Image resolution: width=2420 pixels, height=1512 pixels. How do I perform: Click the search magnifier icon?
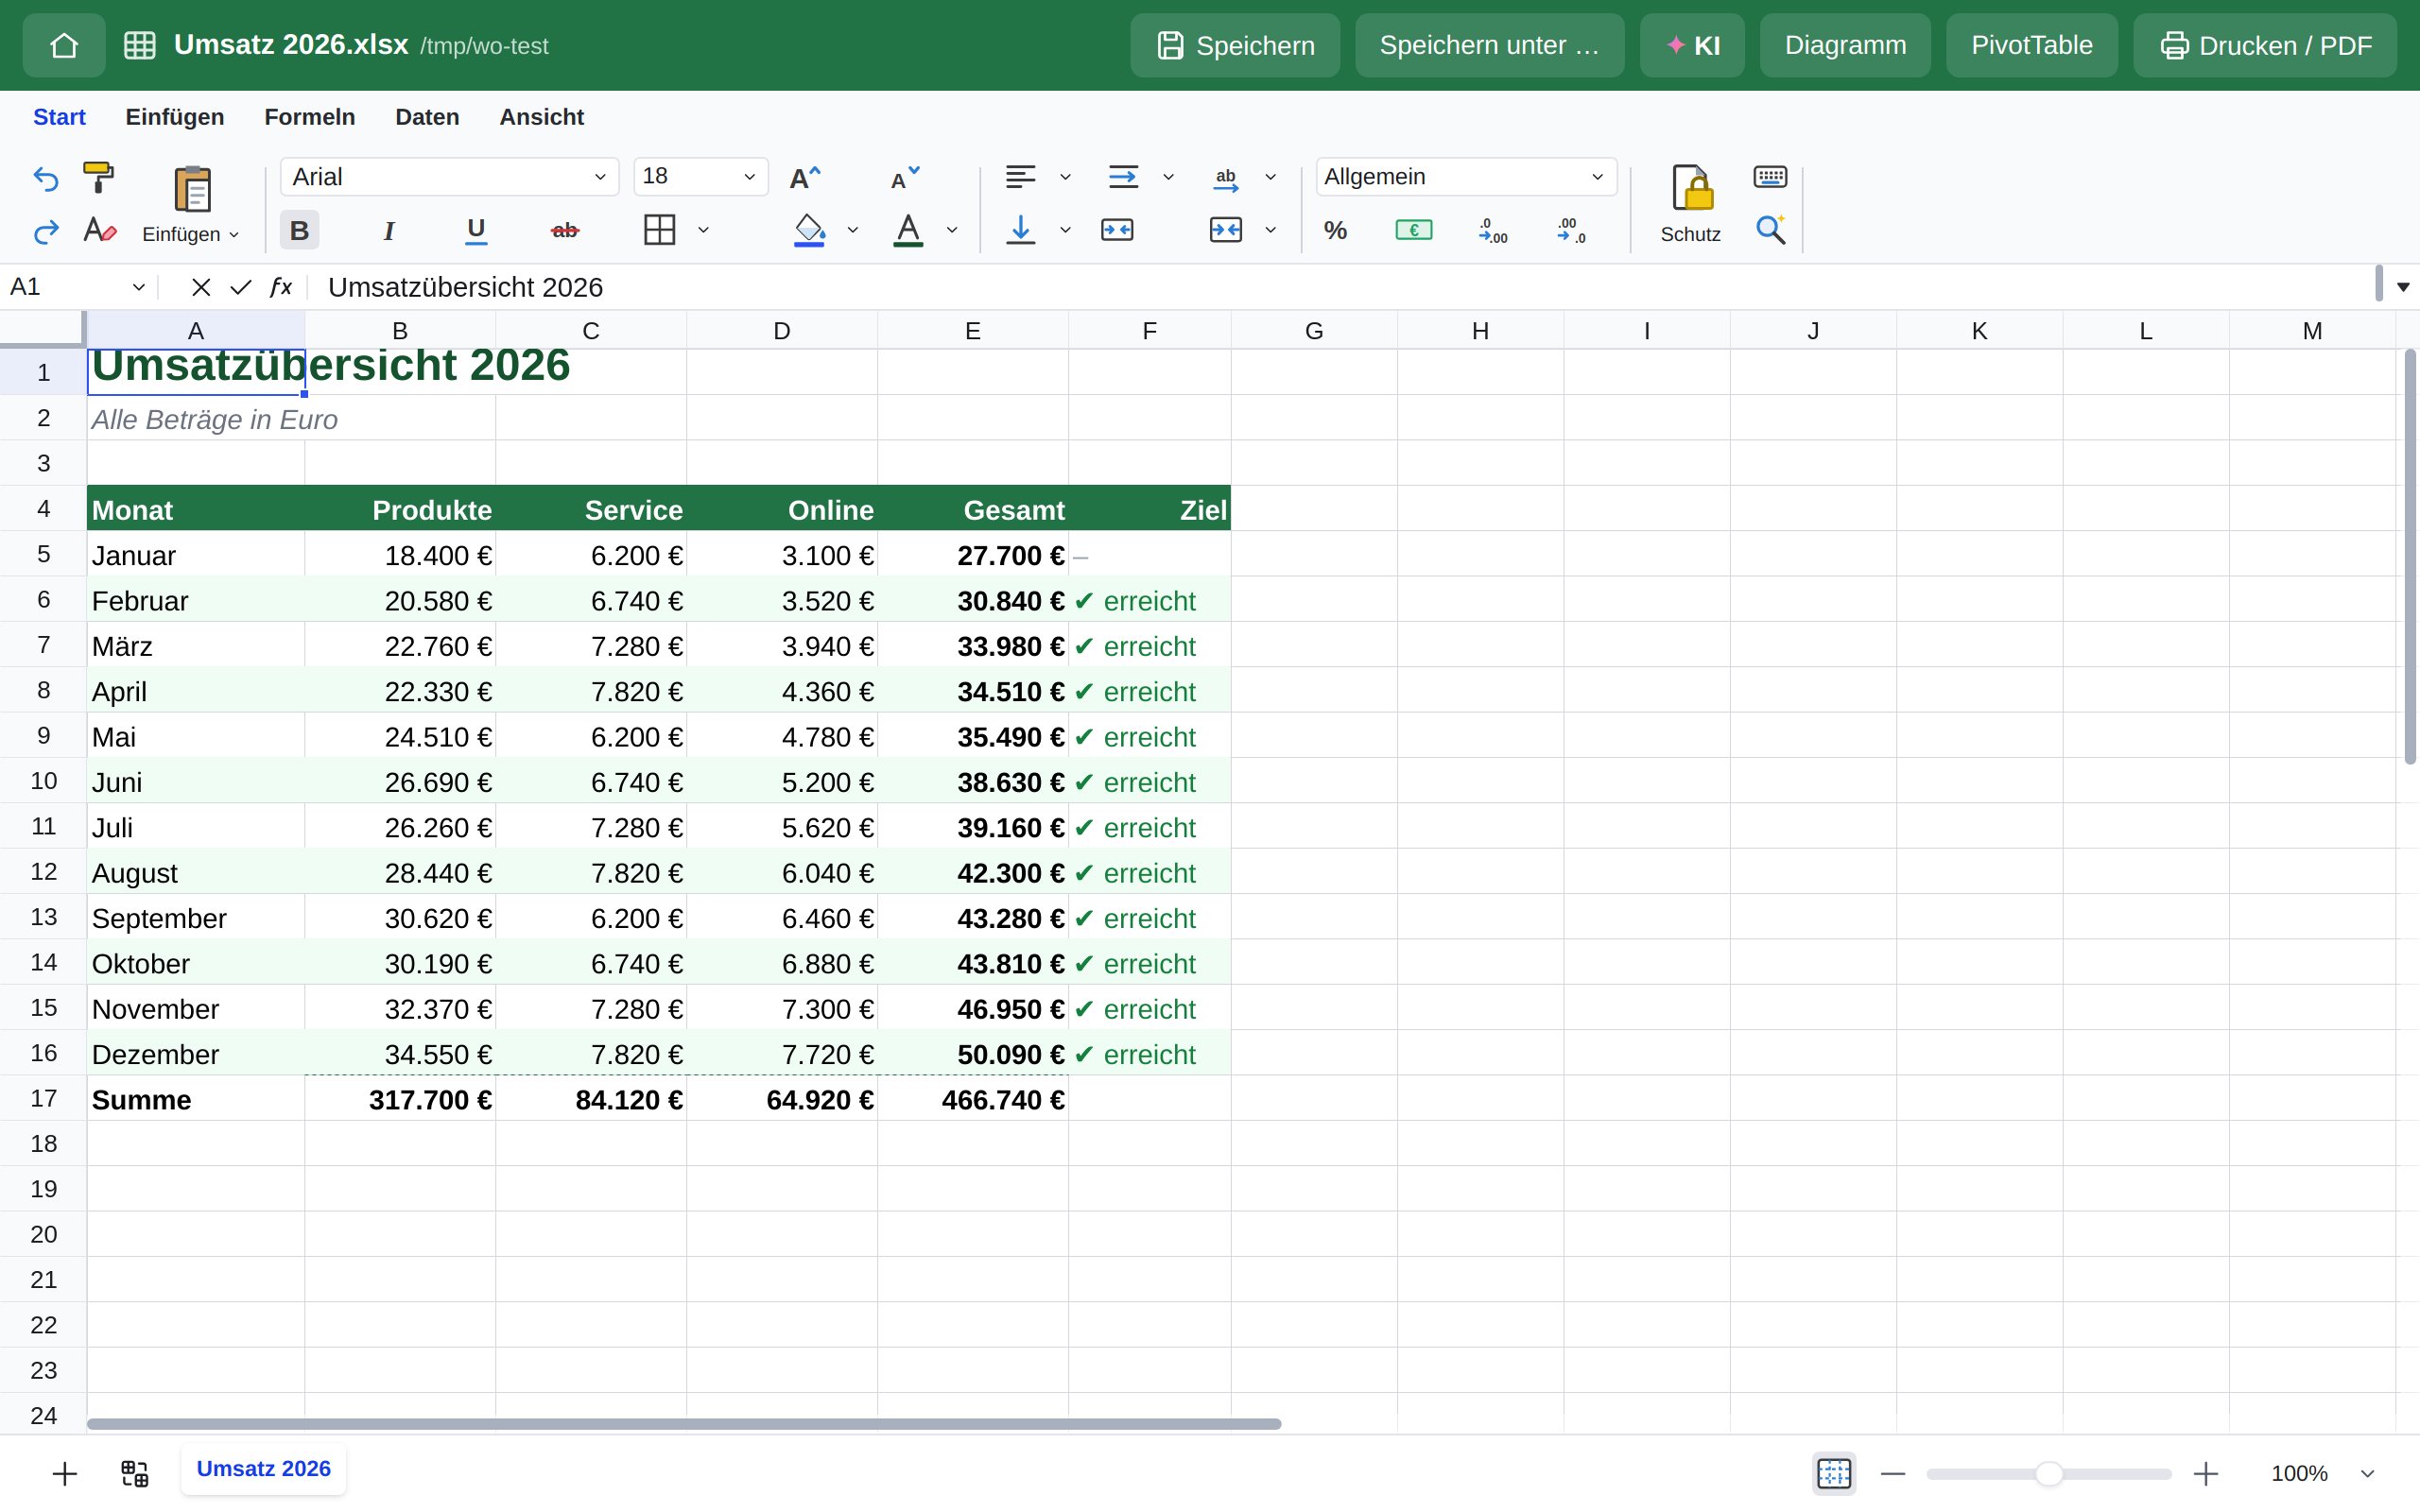(1770, 230)
